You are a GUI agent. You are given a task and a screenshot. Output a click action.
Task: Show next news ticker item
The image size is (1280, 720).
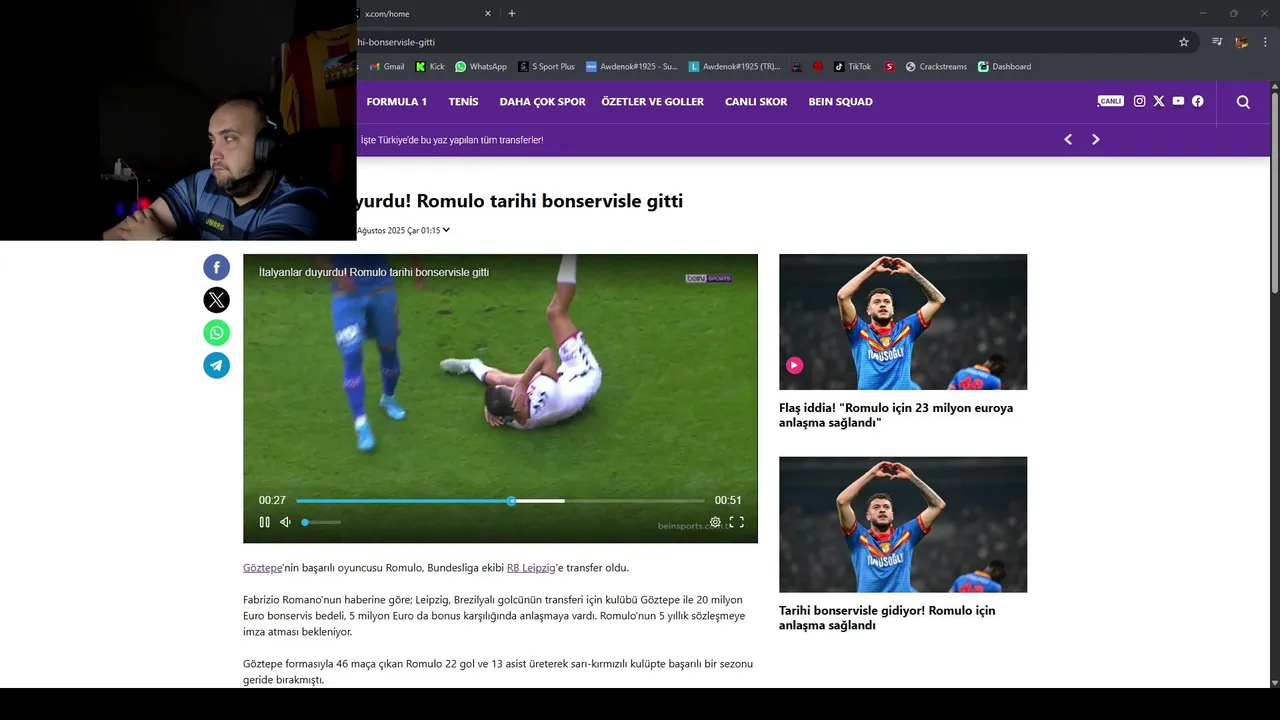pyautogui.click(x=1095, y=140)
